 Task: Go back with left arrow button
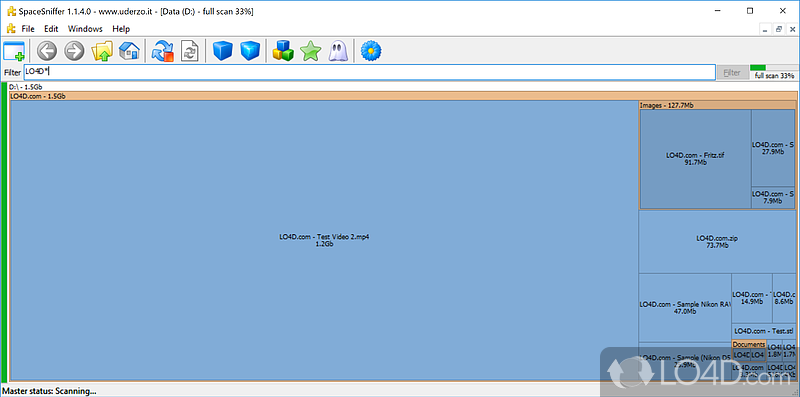(x=47, y=51)
